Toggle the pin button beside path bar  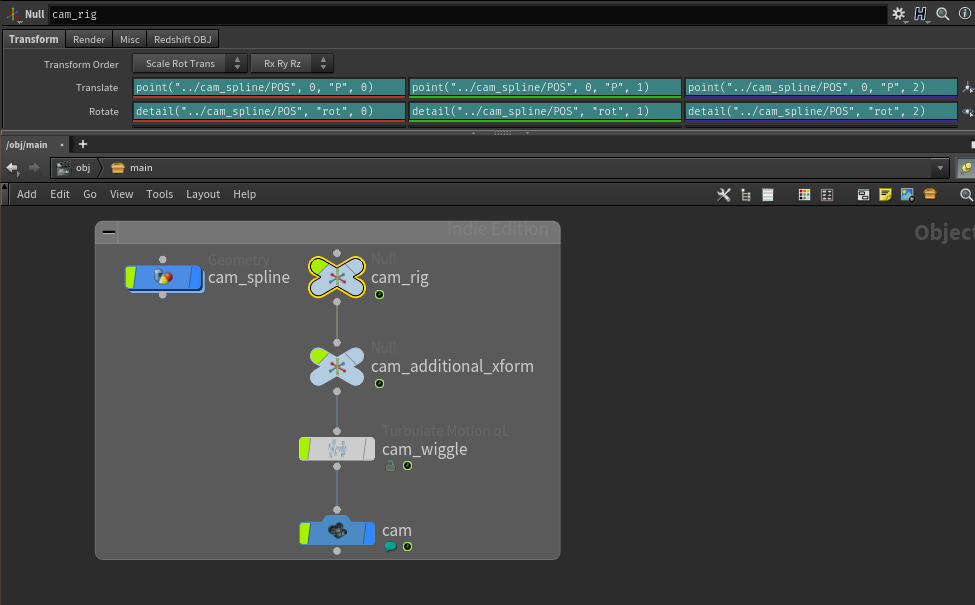coord(965,168)
